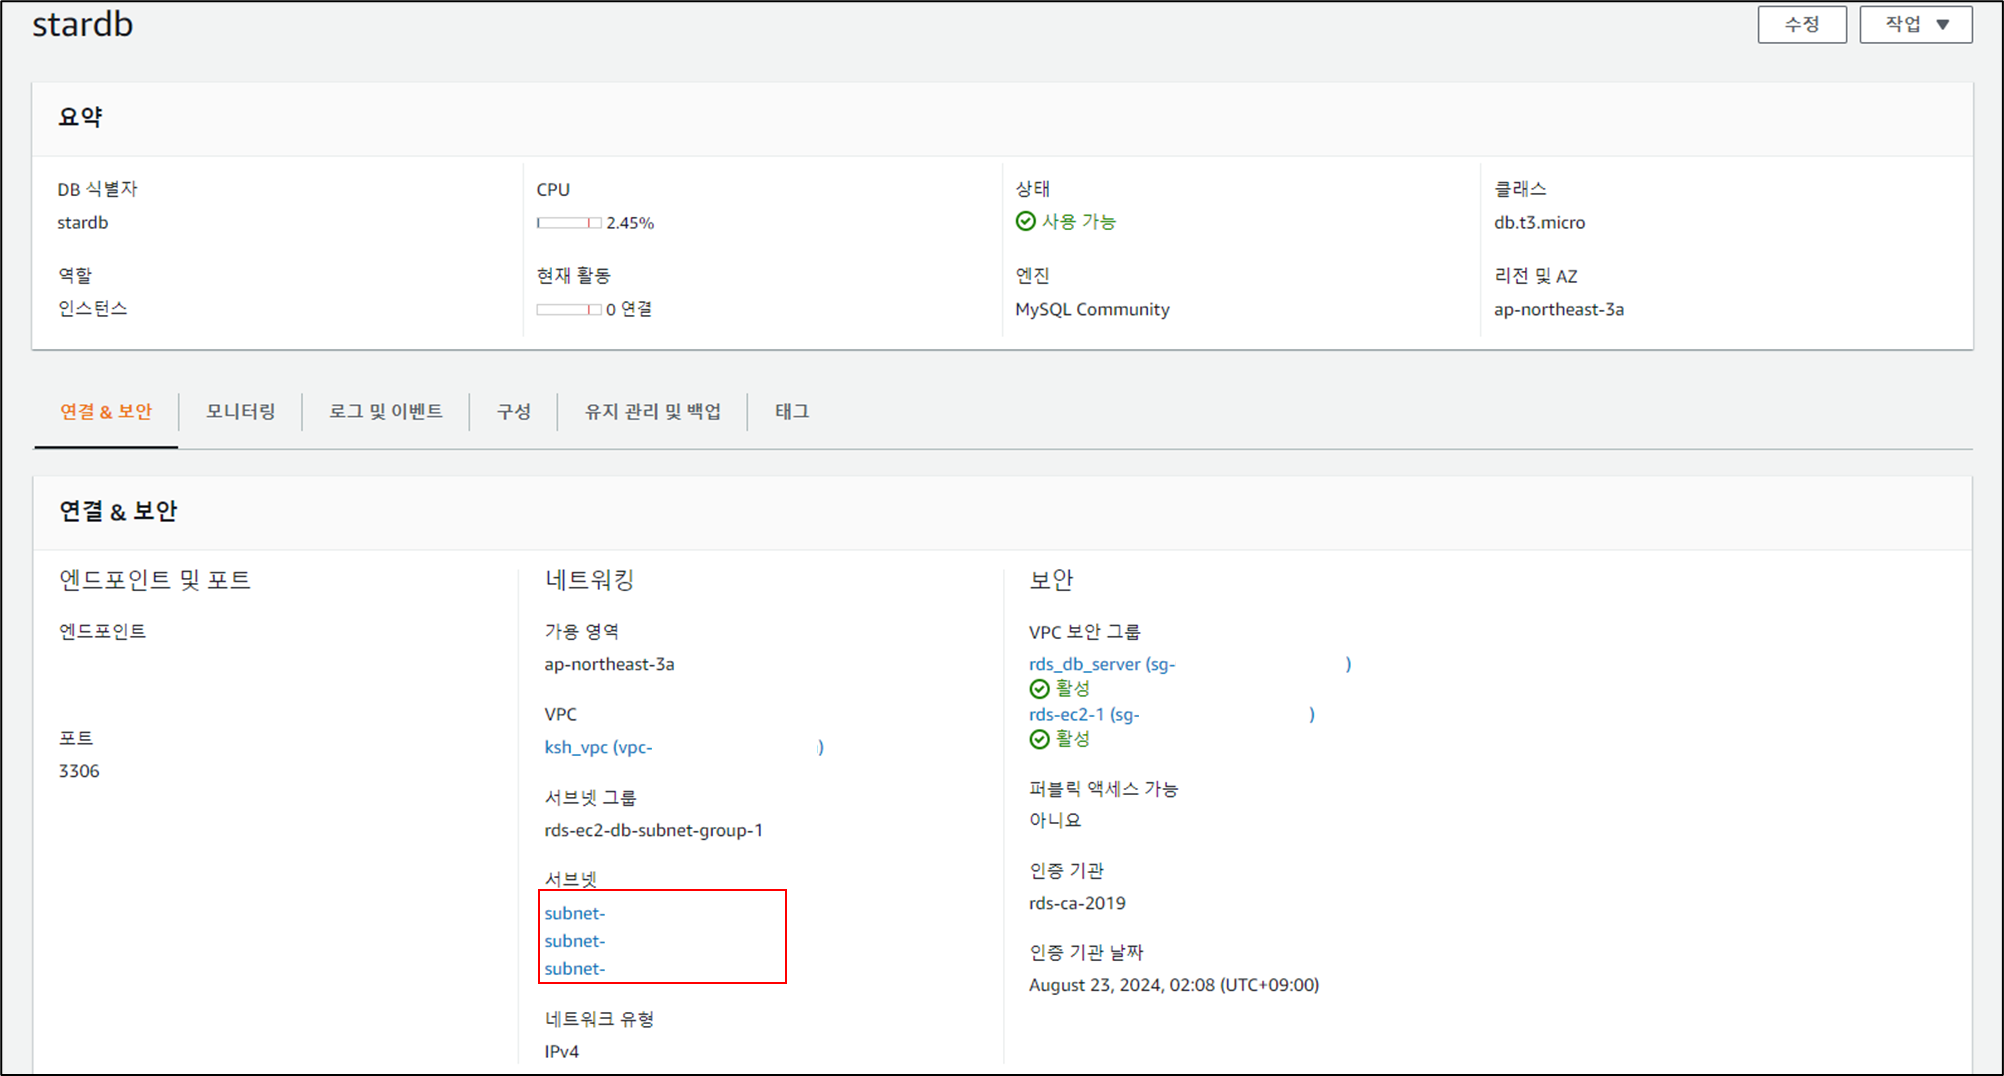Image resolution: width=2004 pixels, height=1076 pixels.
Task: Click the 요약 section heading
Action: pyautogui.click(x=80, y=117)
